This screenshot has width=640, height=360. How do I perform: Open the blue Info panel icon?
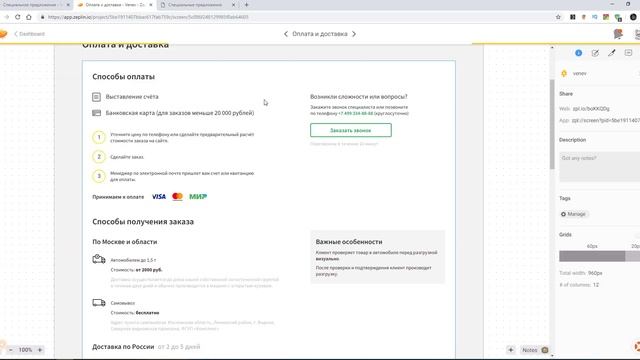point(578,53)
